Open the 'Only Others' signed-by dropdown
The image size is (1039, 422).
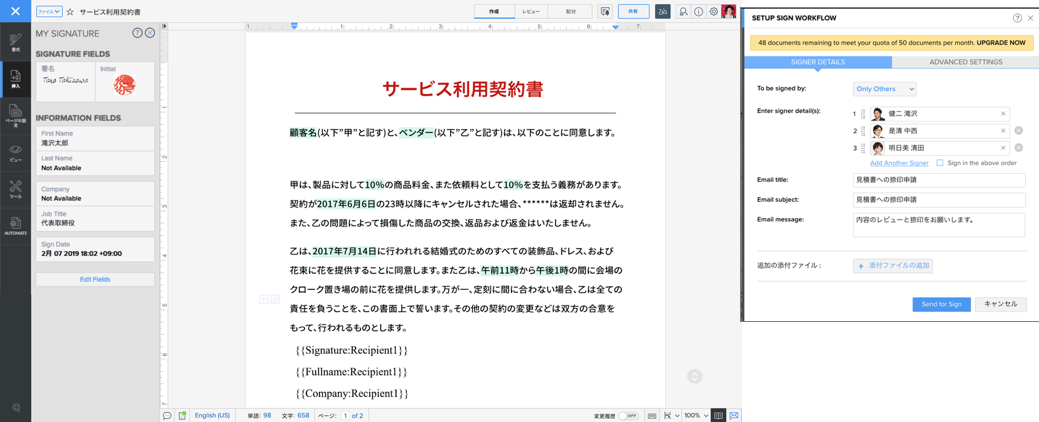884,89
